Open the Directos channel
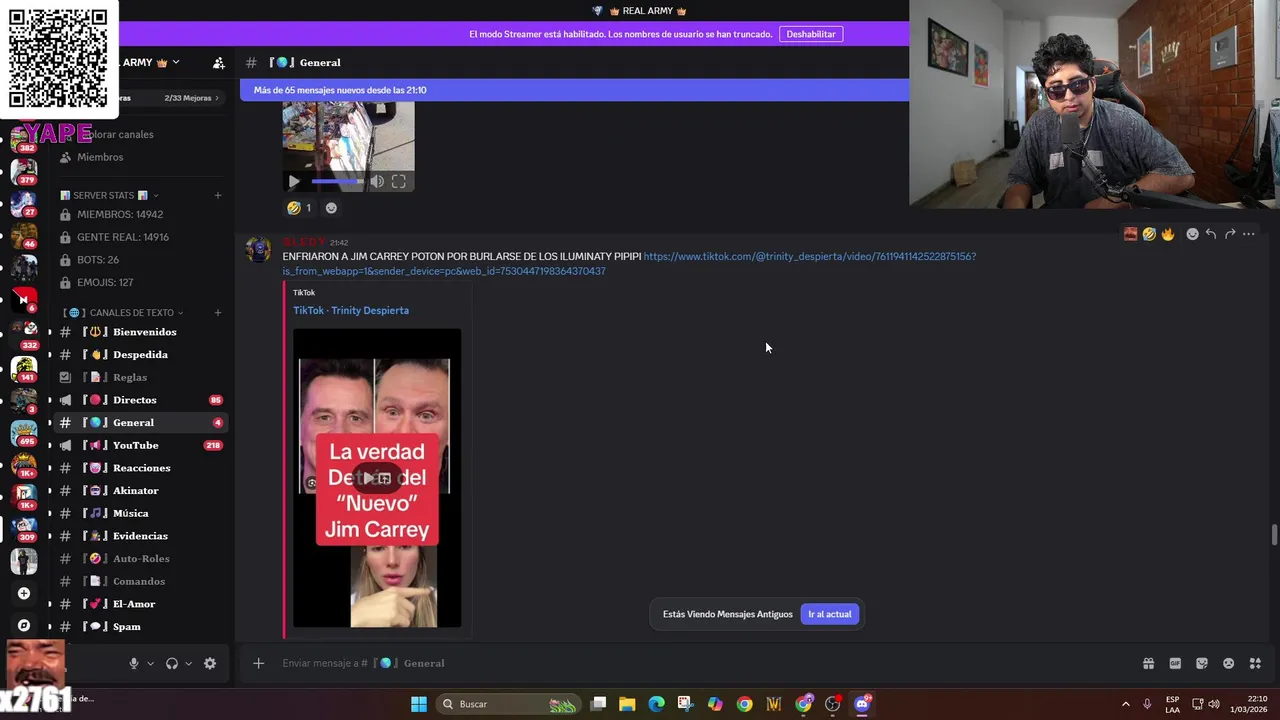Viewport: 1280px width, 720px height. (141, 400)
